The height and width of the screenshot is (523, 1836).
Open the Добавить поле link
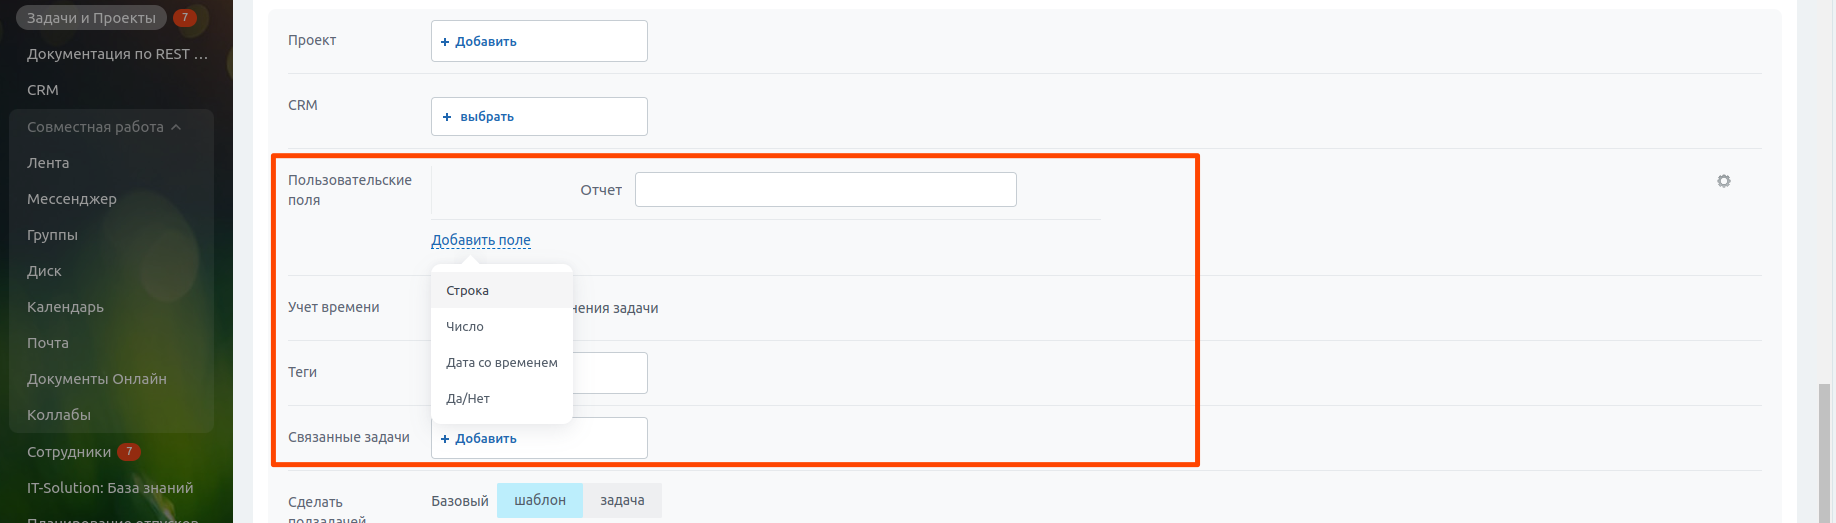pyautogui.click(x=481, y=240)
